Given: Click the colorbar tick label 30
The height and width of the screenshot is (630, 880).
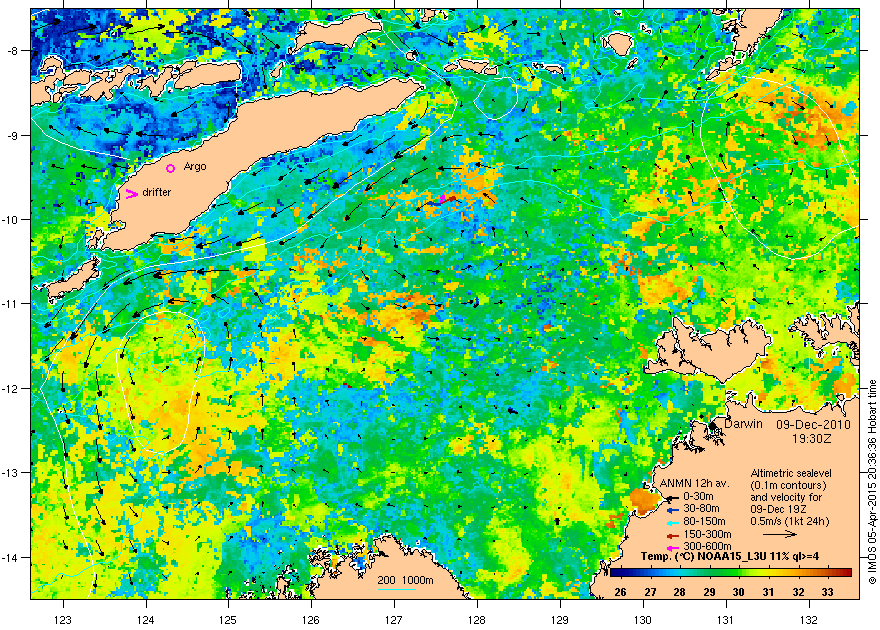Looking at the screenshot, I should 738,592.
